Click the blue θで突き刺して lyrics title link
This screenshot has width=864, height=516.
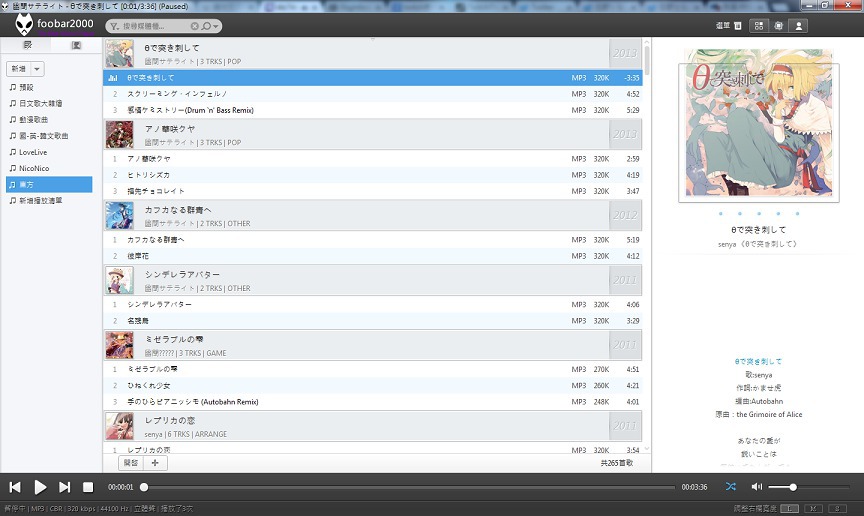click(758, 362)
